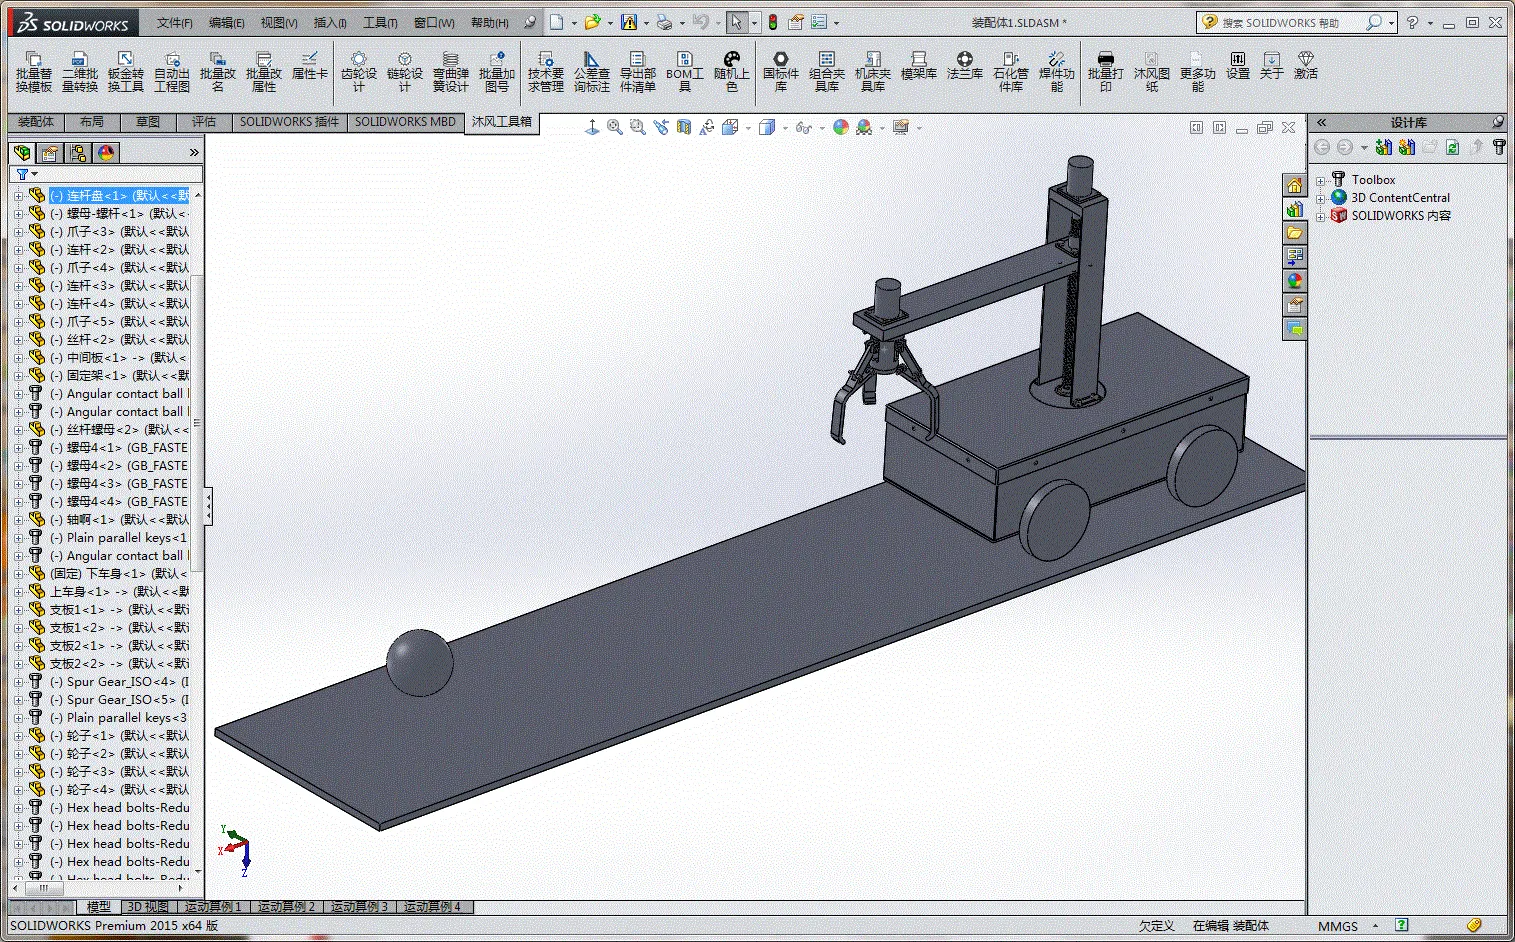Open the ConfigurationManager tab icon
The image size is (1515, 942).
pyautogui.click(x=78, y=152)
